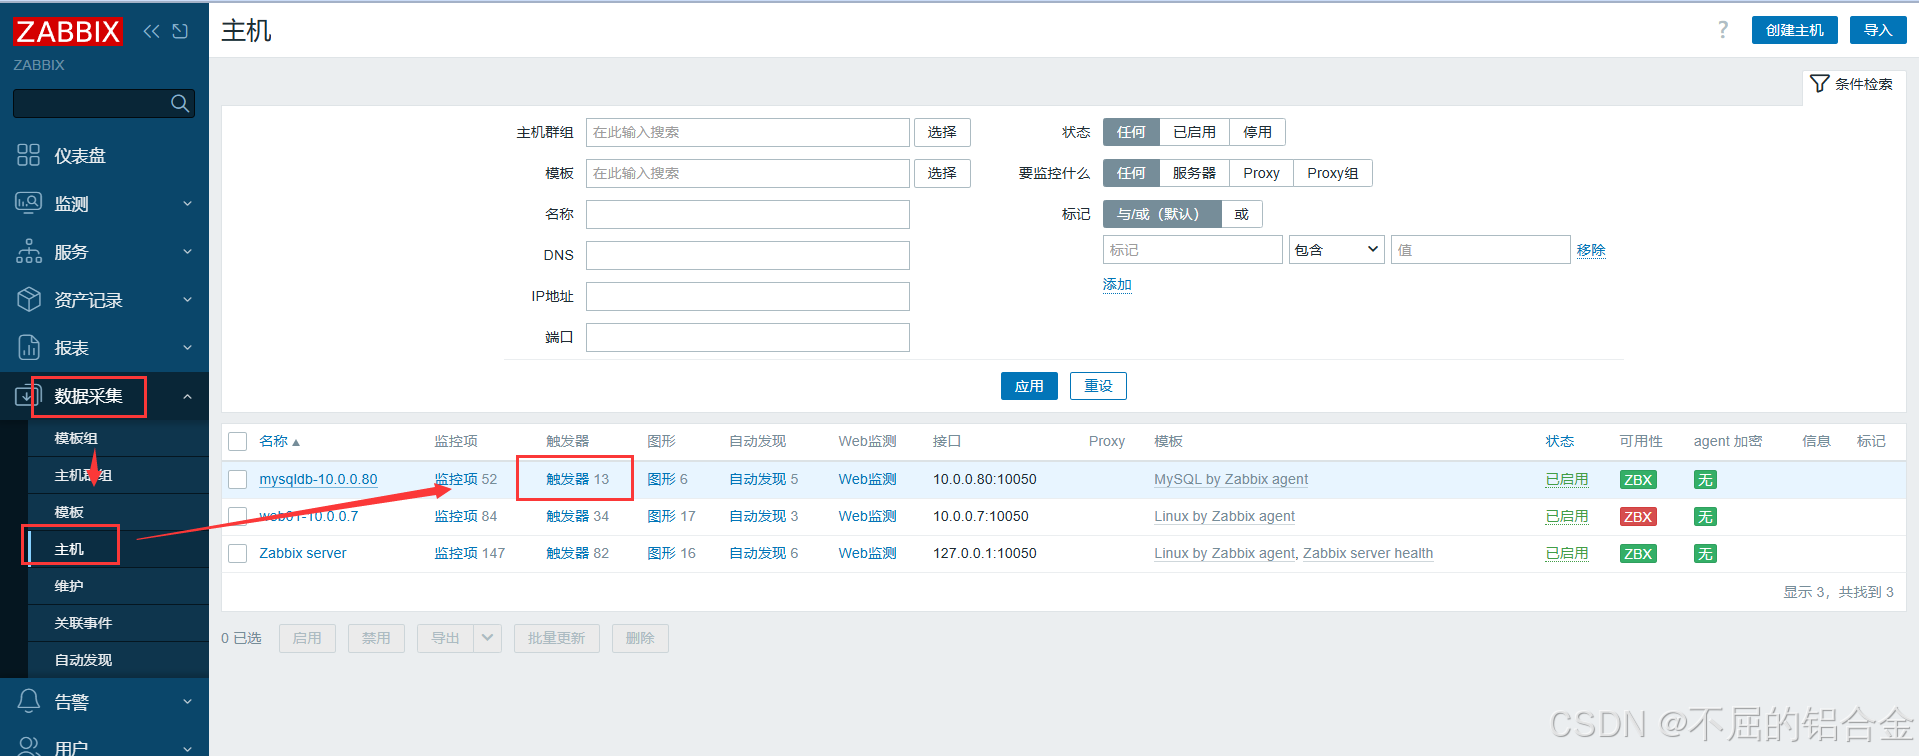The width and height of the screenshot is (1919, 756).
Task: Click the 标记 tag name field
Action: (x=1192, y=250)
